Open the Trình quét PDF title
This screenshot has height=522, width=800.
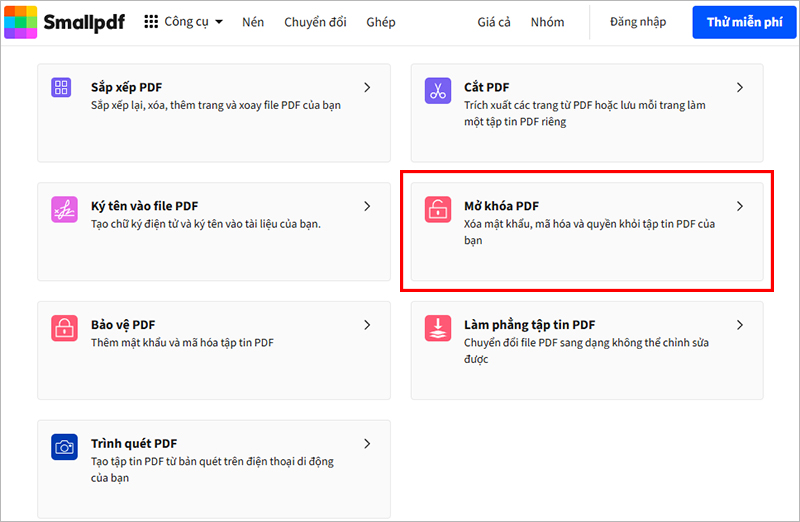pos(134,444)
